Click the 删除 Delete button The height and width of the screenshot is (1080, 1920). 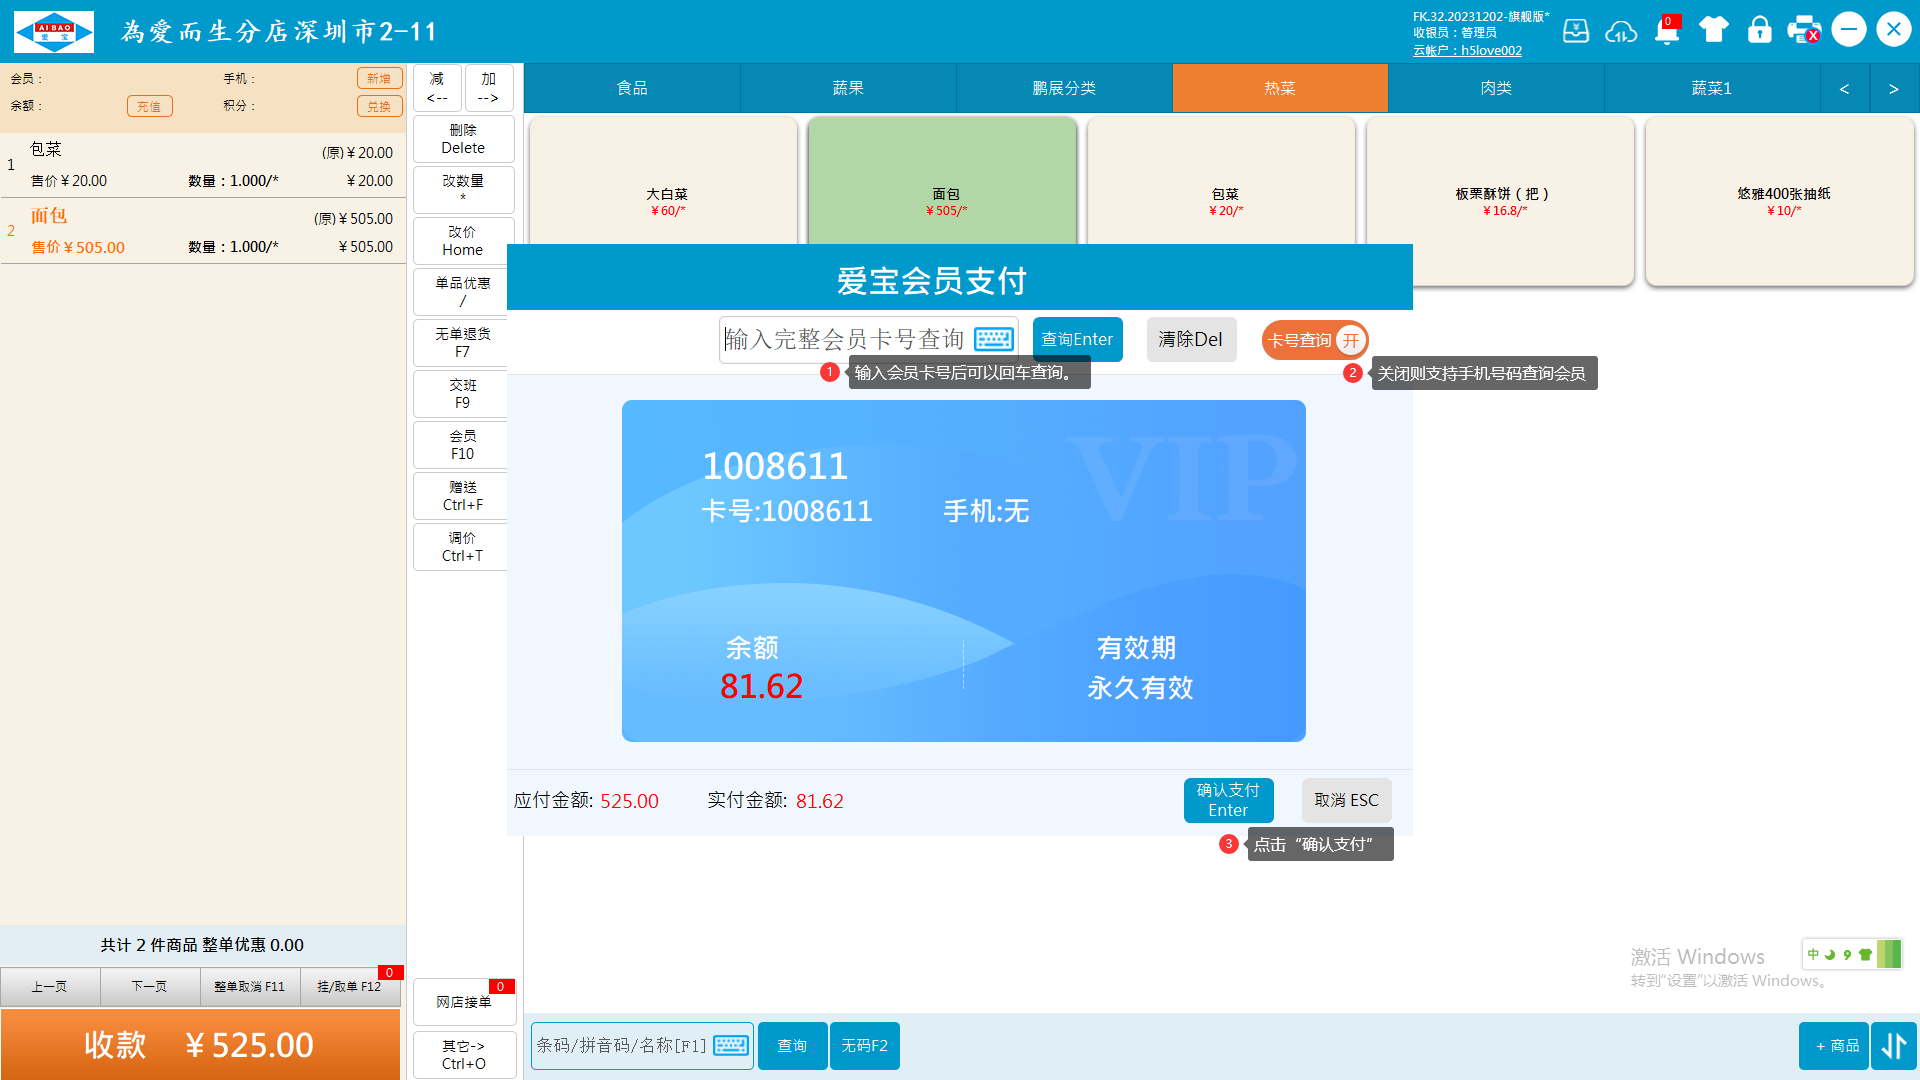[x=464, y=139]
